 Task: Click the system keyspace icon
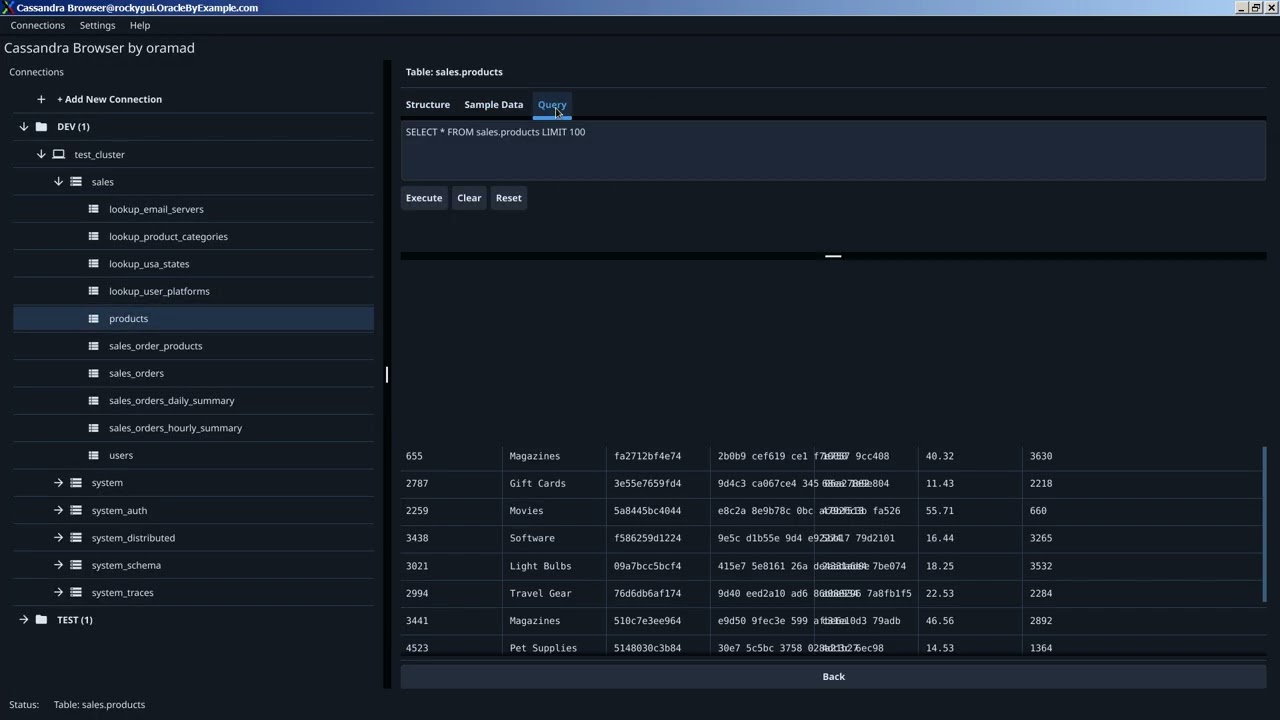(x=76, y=483)
